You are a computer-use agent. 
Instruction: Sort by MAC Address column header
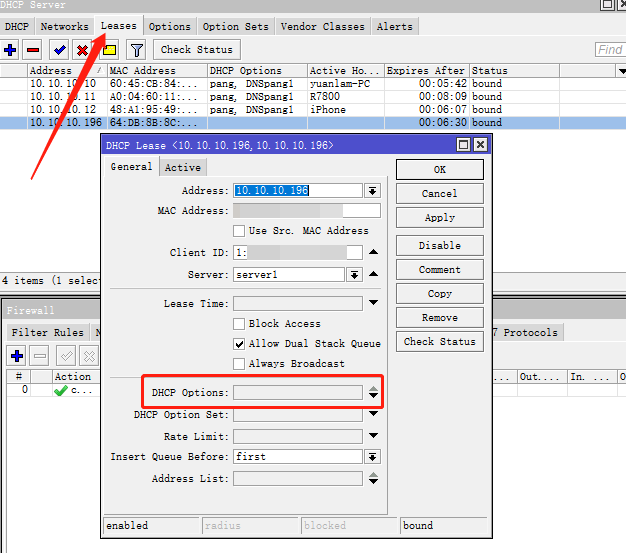coord(157,71)
